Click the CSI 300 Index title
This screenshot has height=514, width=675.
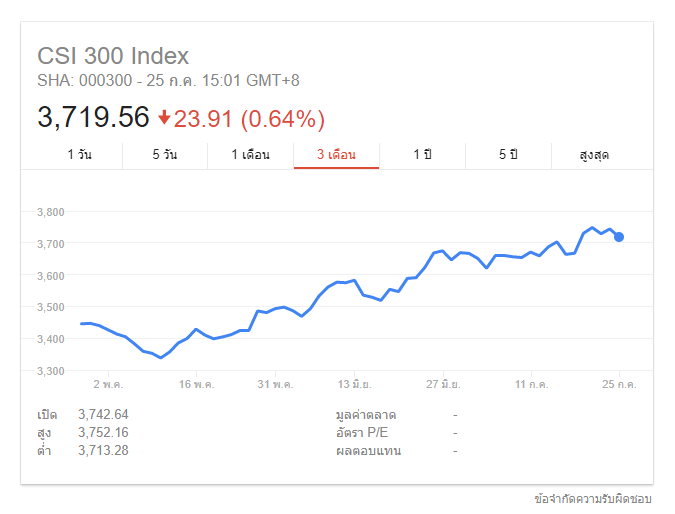tap(113, 56)
